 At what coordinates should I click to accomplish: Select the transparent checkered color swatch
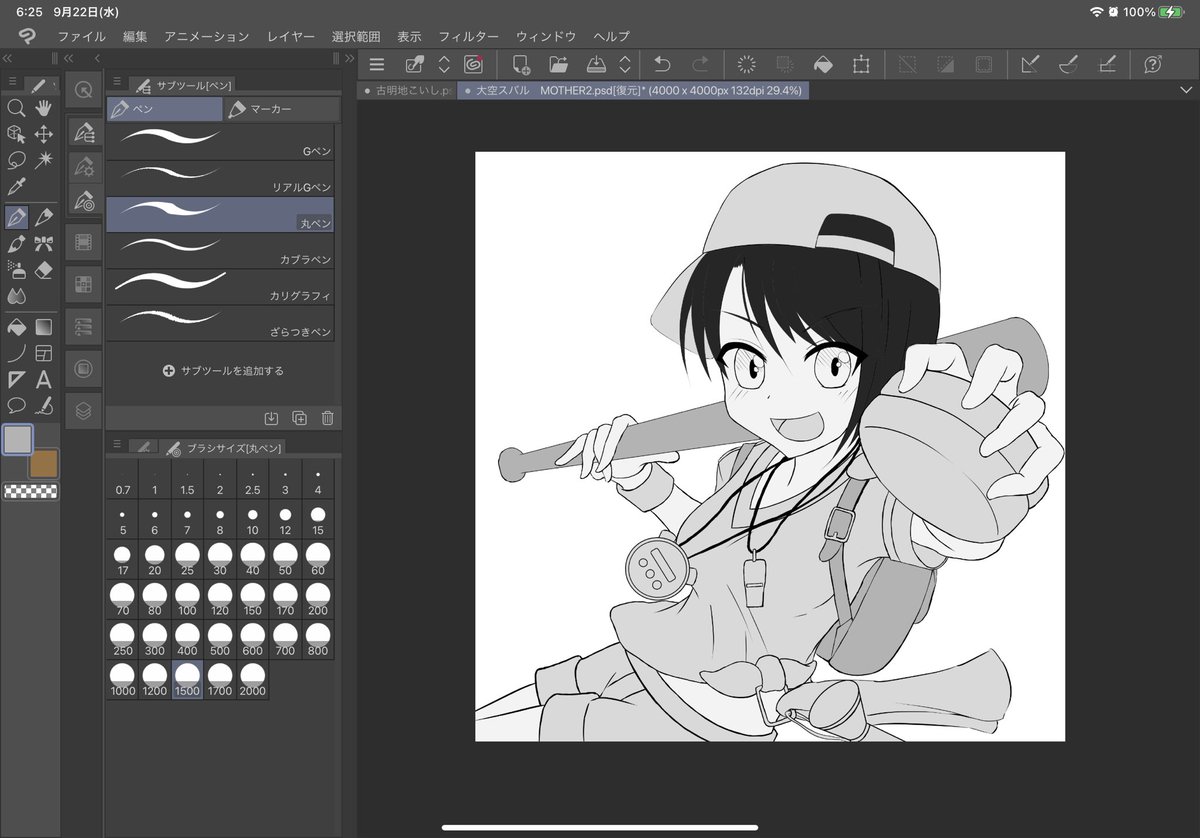click(31, 491)
